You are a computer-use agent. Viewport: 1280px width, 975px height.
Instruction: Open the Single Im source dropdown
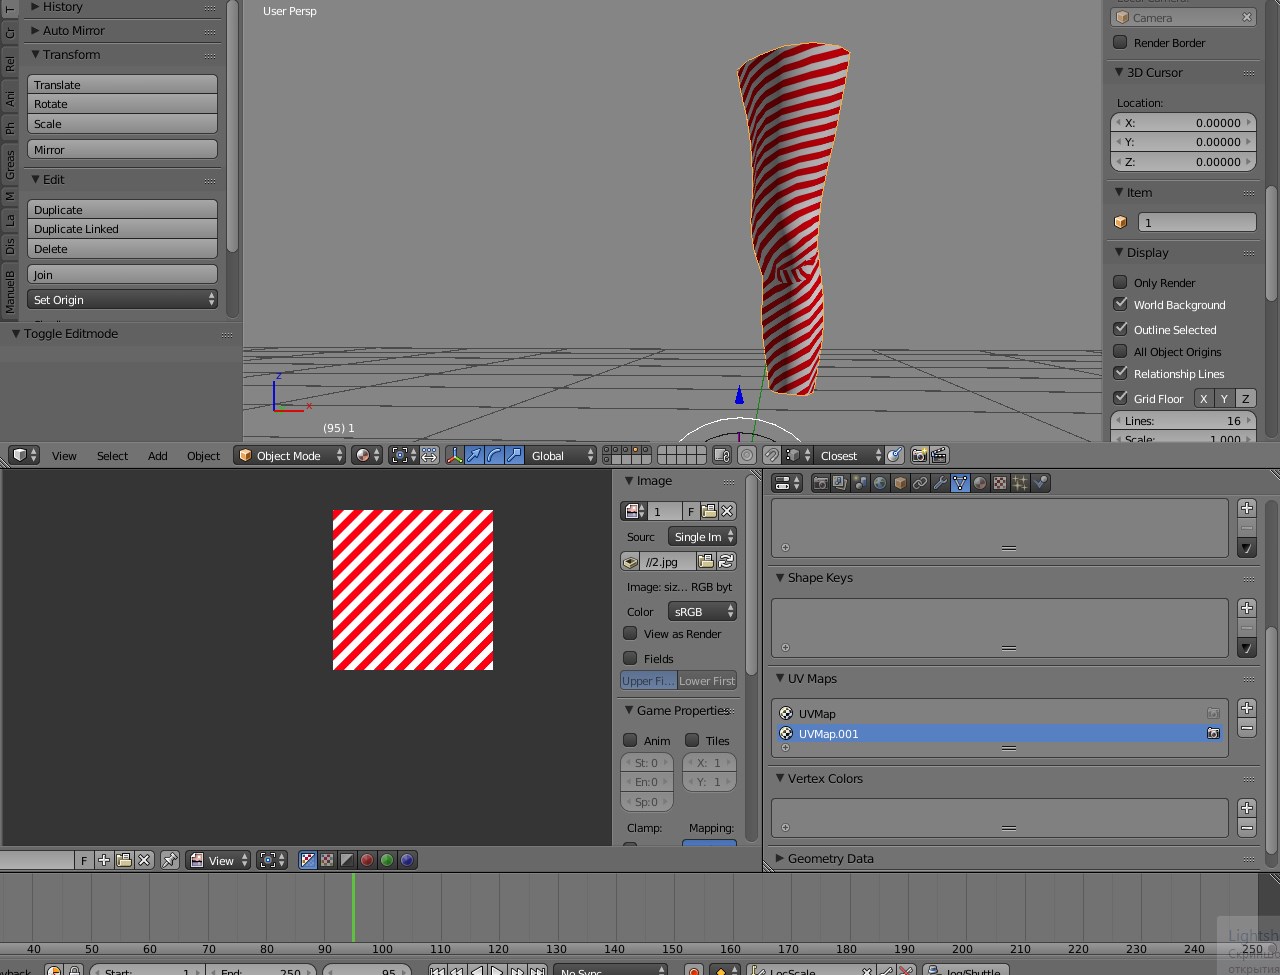click(x=702, y=536)
